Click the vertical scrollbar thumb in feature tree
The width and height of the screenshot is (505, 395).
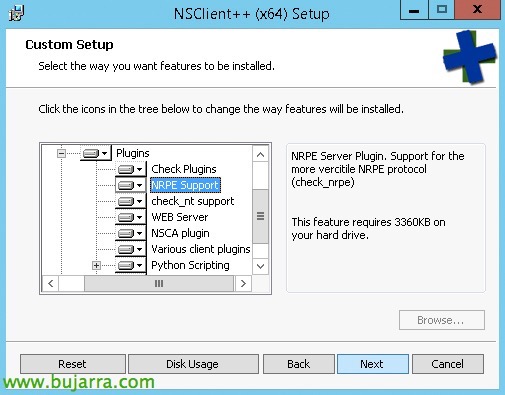point(261,216)
